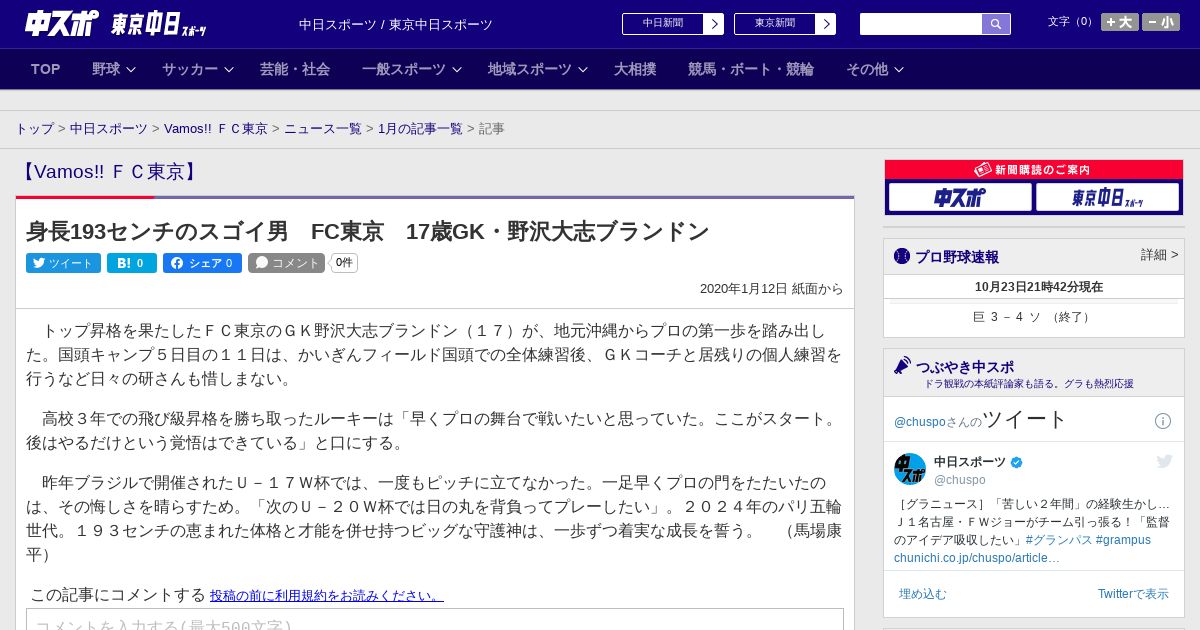1200x630 pixels.
Task: Click the 巨 3 − 4 ソ score
Action: coord(1033,317)
